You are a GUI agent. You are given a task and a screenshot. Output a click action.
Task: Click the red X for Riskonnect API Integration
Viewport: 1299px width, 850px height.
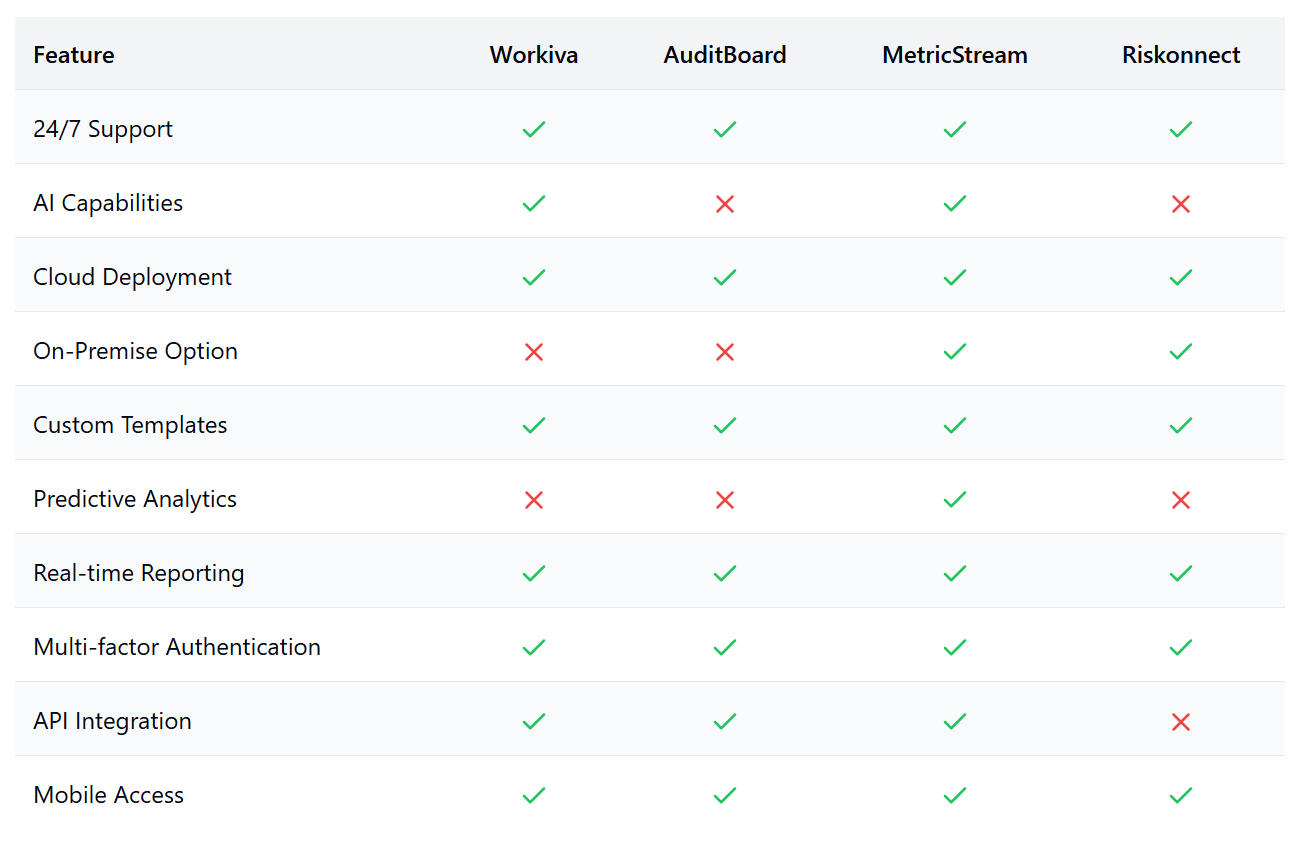[x=1180, y=721]
